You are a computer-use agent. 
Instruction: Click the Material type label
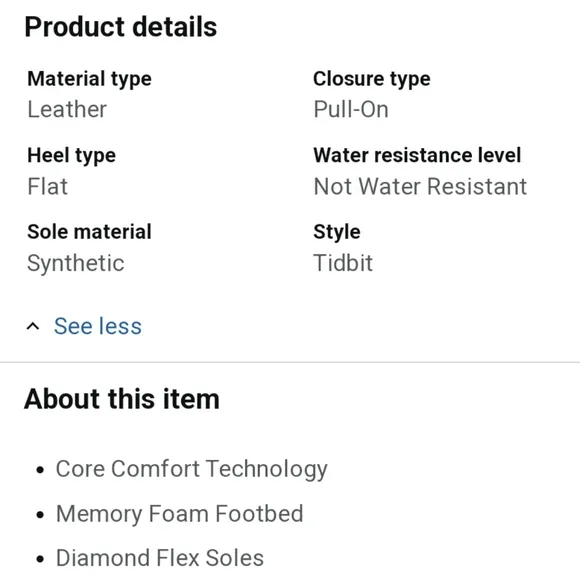coord(90,80)
